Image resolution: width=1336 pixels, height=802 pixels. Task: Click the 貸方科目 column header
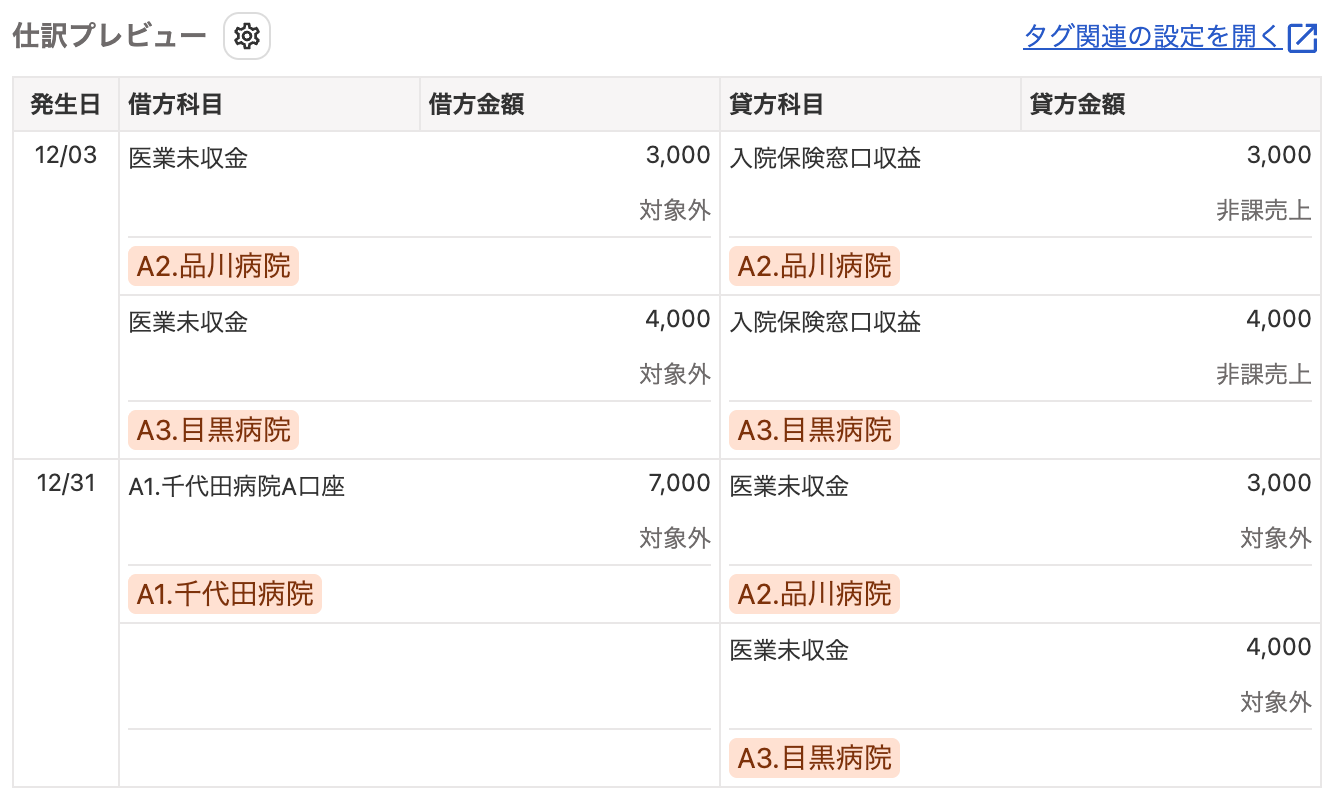click(x=870, y=104)
